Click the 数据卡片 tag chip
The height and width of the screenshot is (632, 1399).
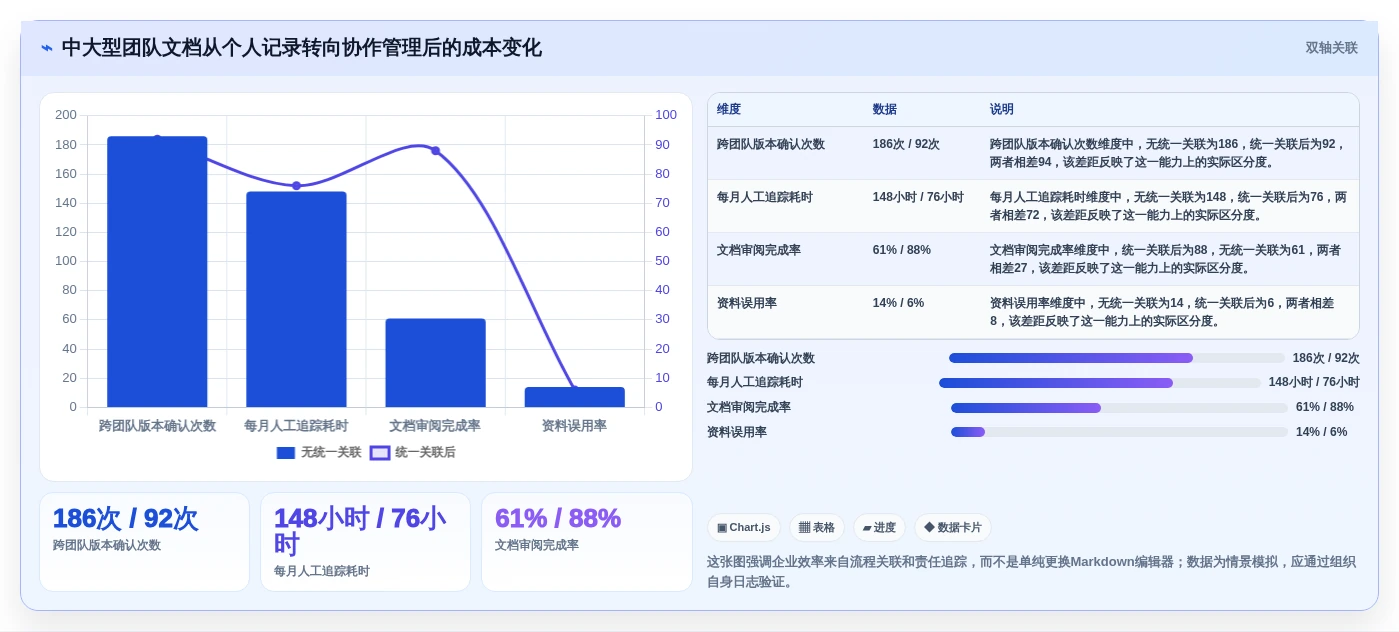953,528
